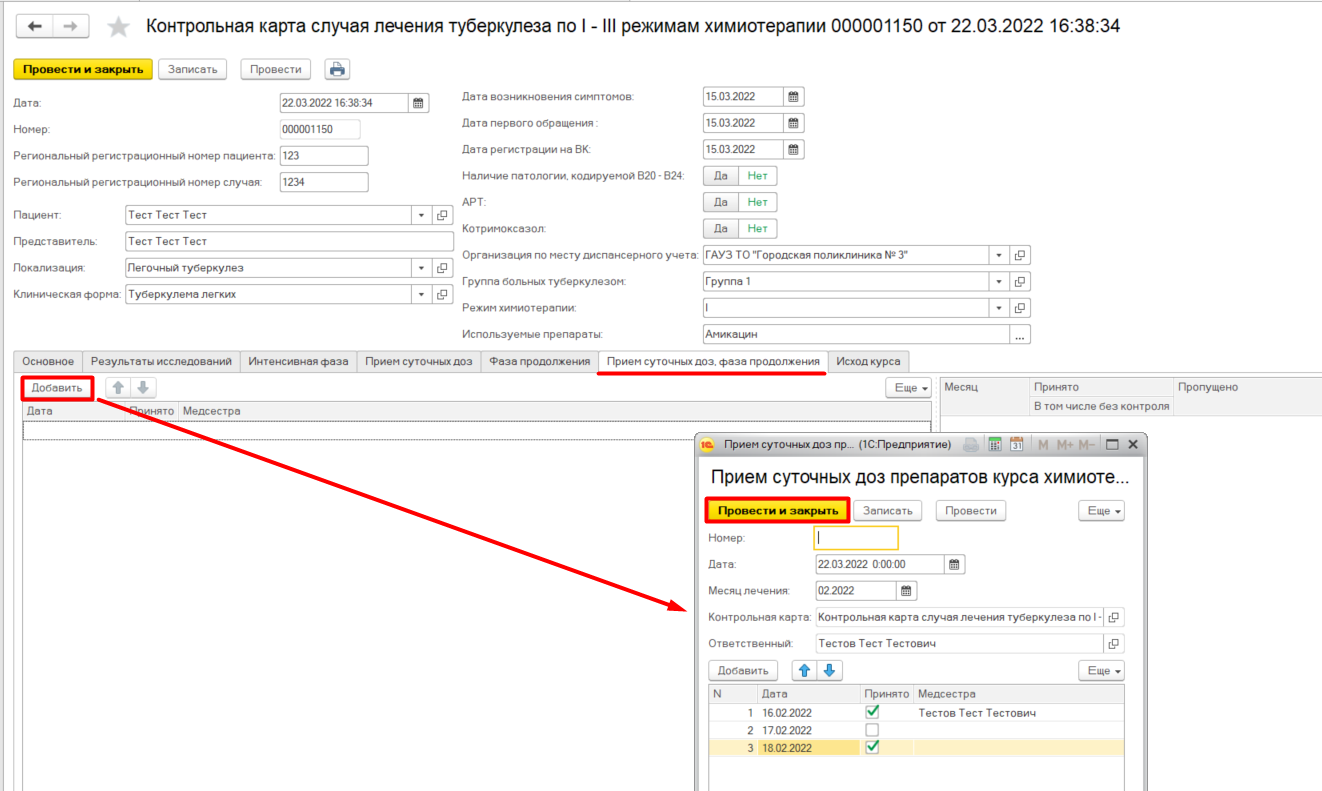Mark document as favorite with star icon
The width and height of the screenshot is (1322, 791).
tap(119, 27)
